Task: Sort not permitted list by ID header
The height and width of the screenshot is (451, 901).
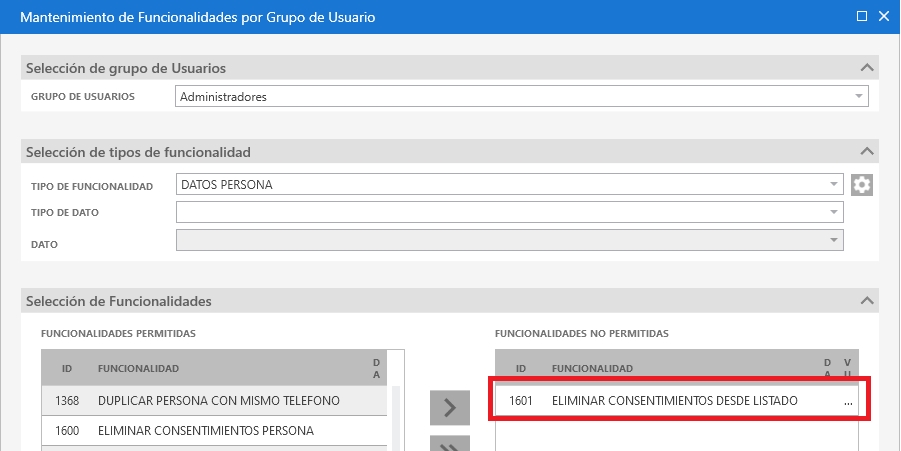Action: (521, 368)
